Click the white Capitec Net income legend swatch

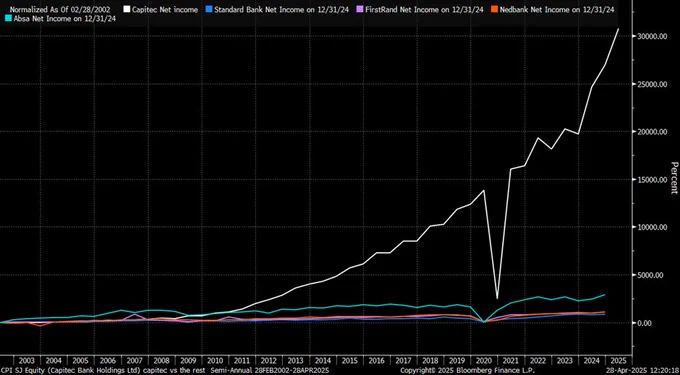127,8
